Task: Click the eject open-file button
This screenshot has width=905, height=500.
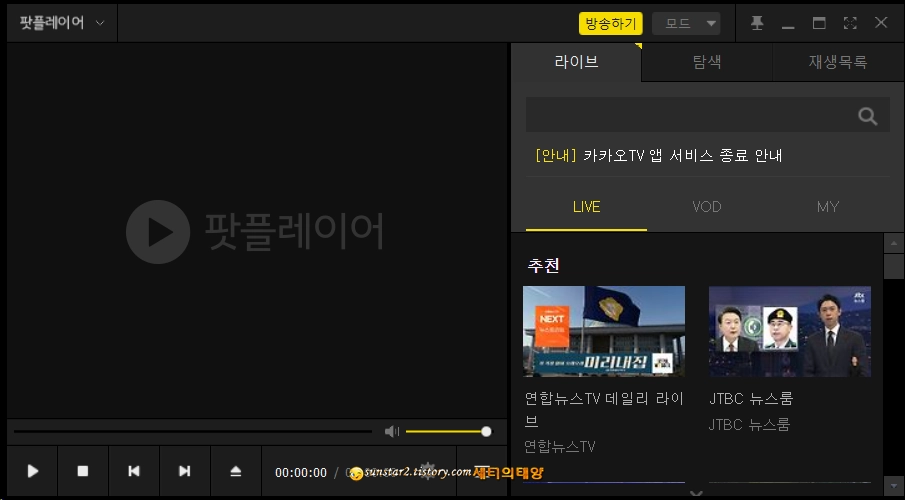Action: pos(235,471)
